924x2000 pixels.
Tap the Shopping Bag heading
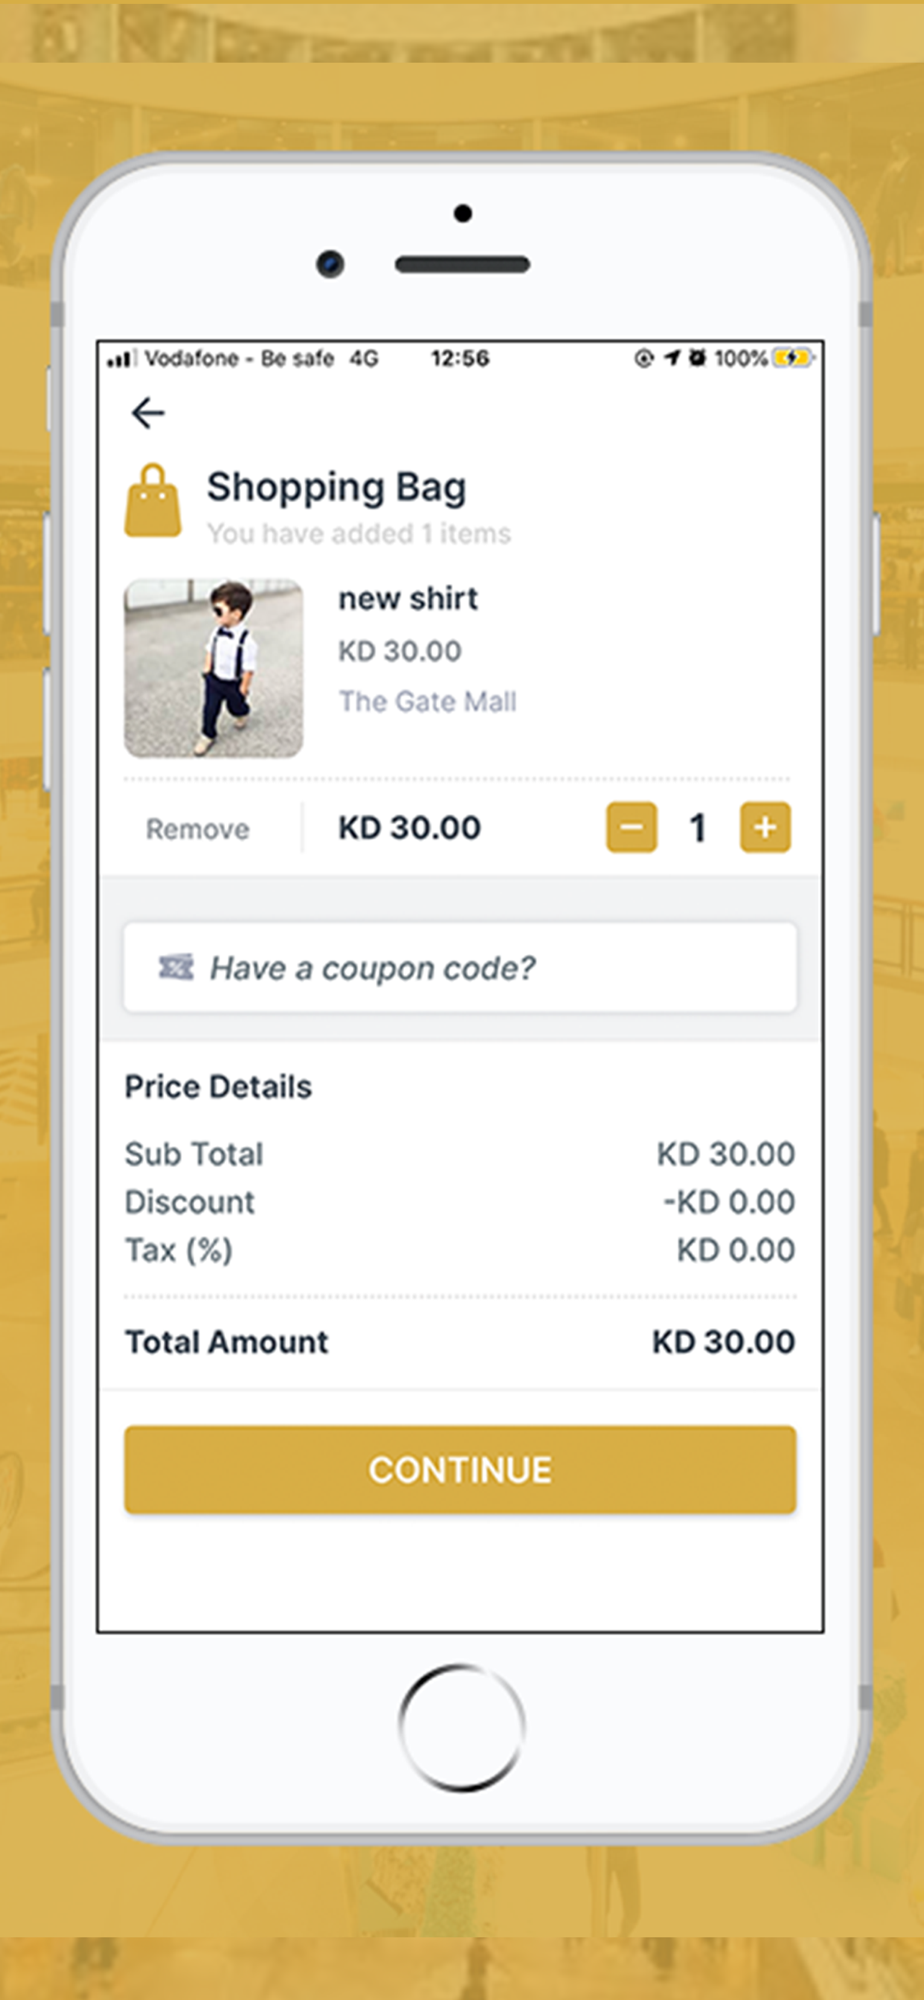[336, 487]
